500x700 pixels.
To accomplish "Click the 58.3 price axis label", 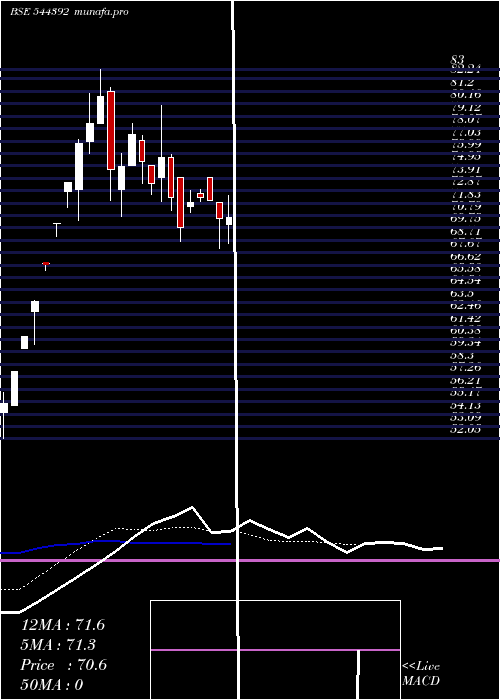I will click(462, 356).
